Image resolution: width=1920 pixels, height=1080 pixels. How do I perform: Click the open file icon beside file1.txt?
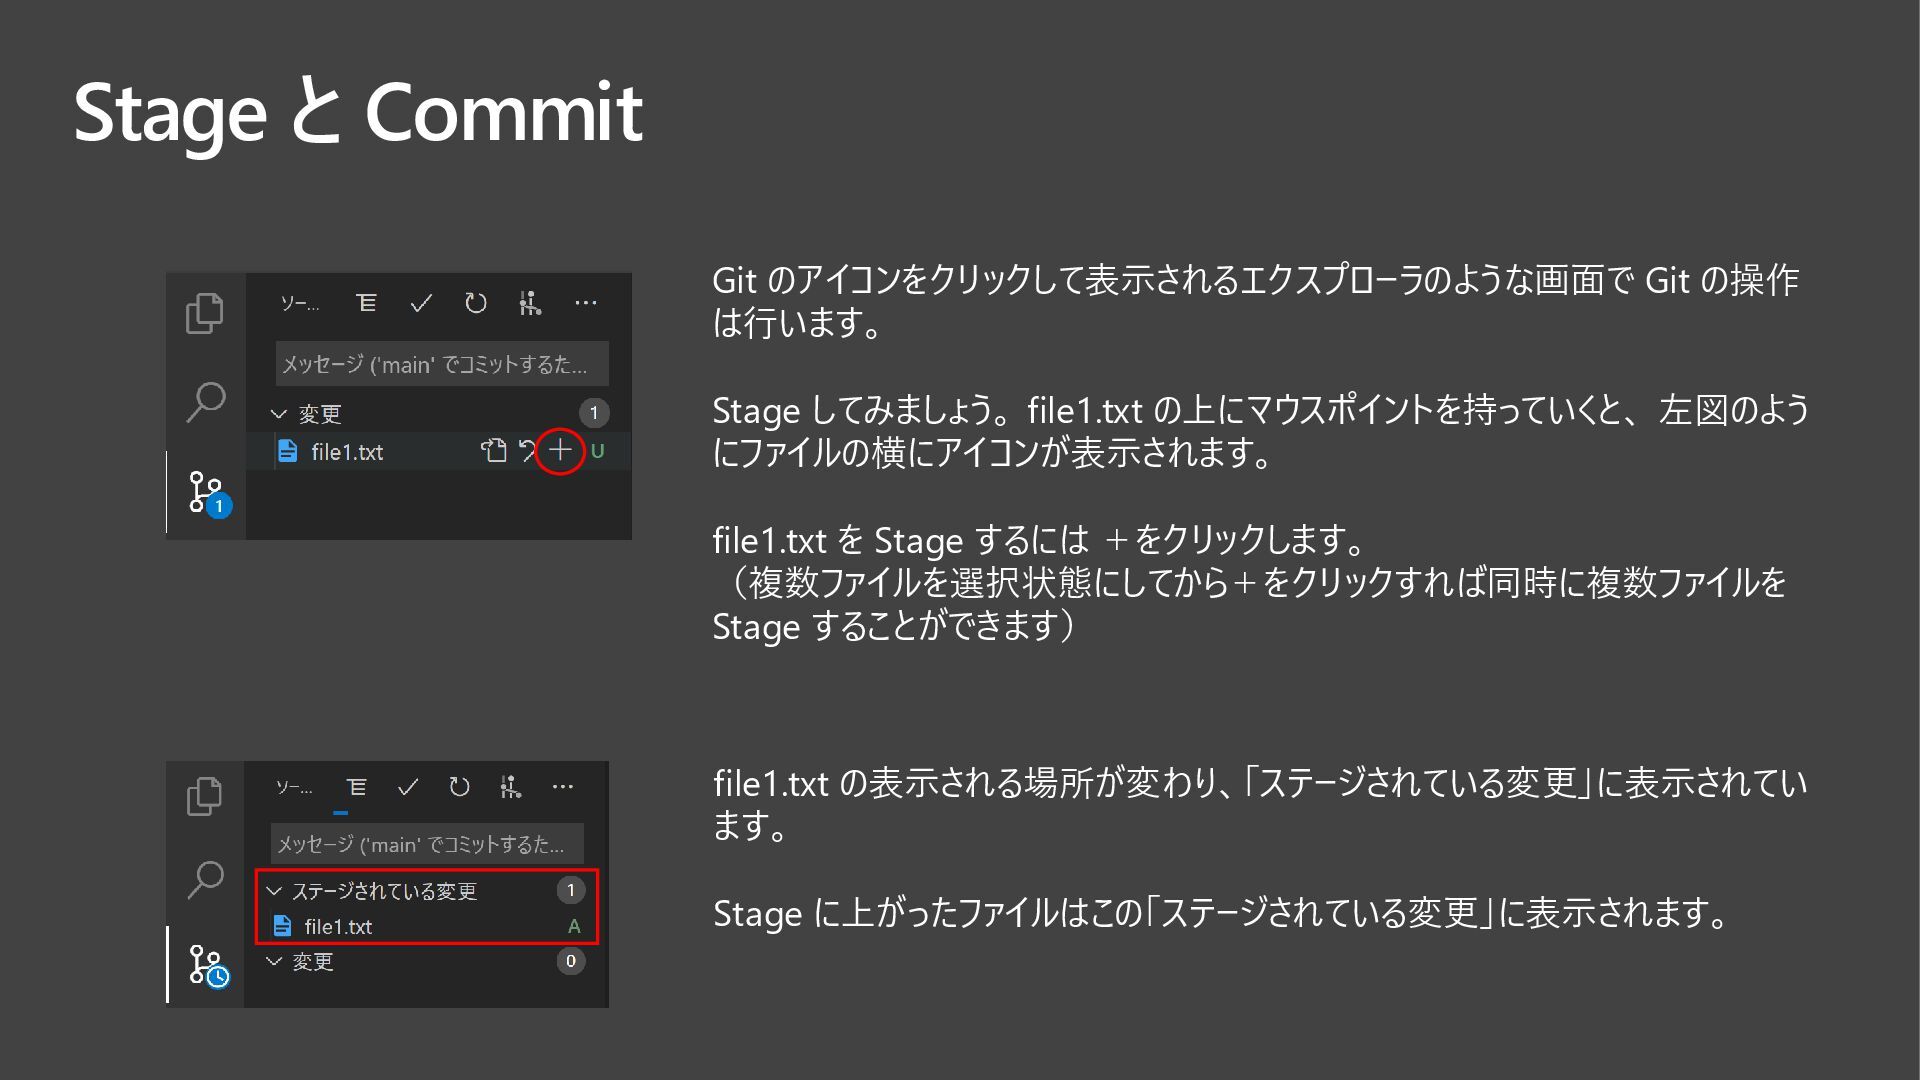click(493, 451)
